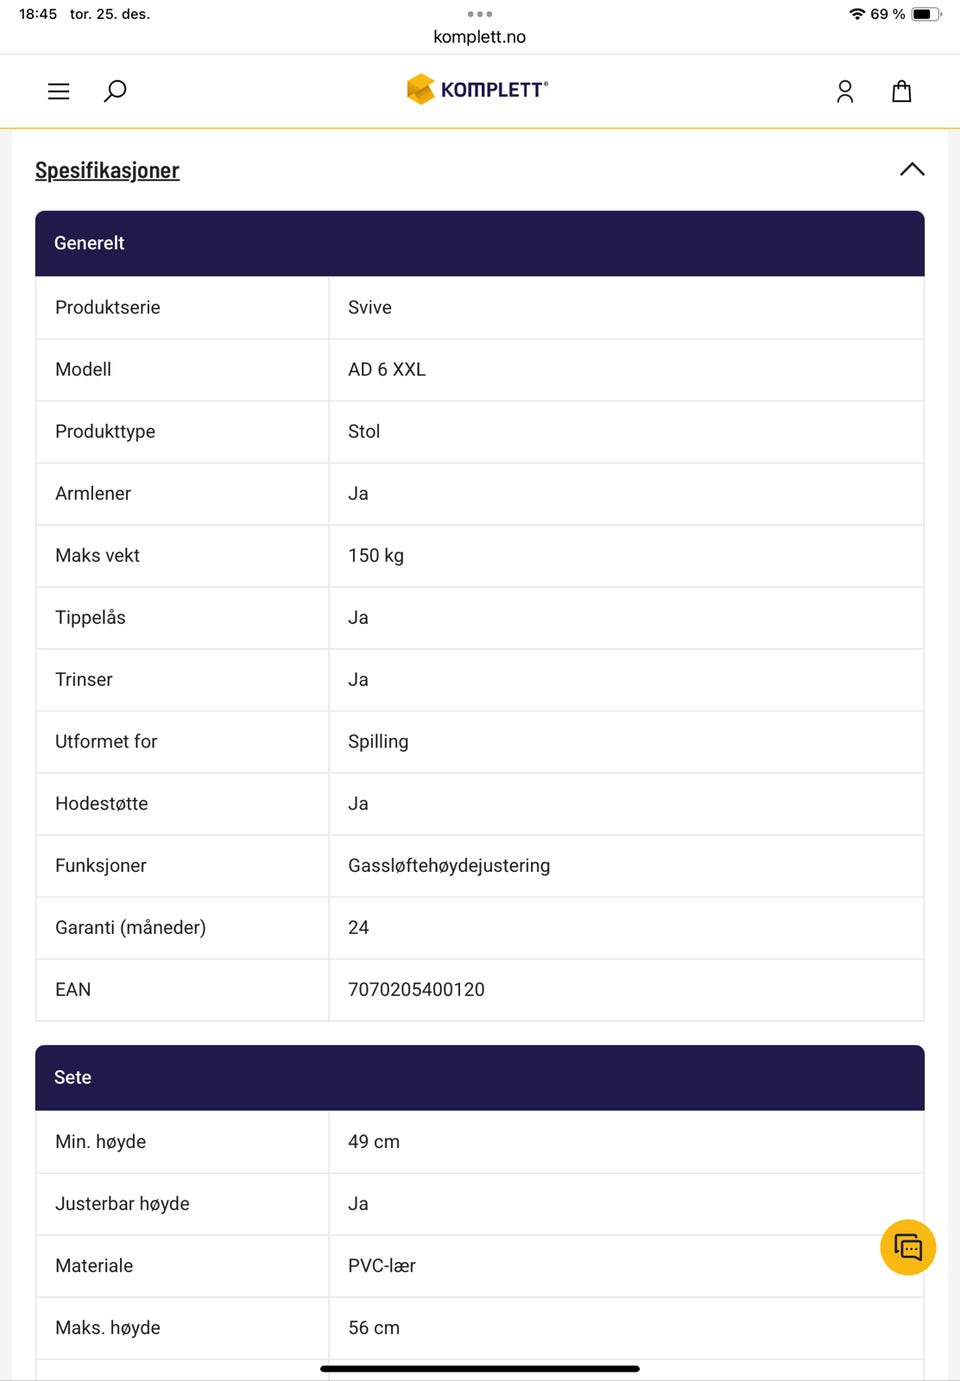Tap the search magnifier icon
The image size is (960, 1381).
(115, 92)
